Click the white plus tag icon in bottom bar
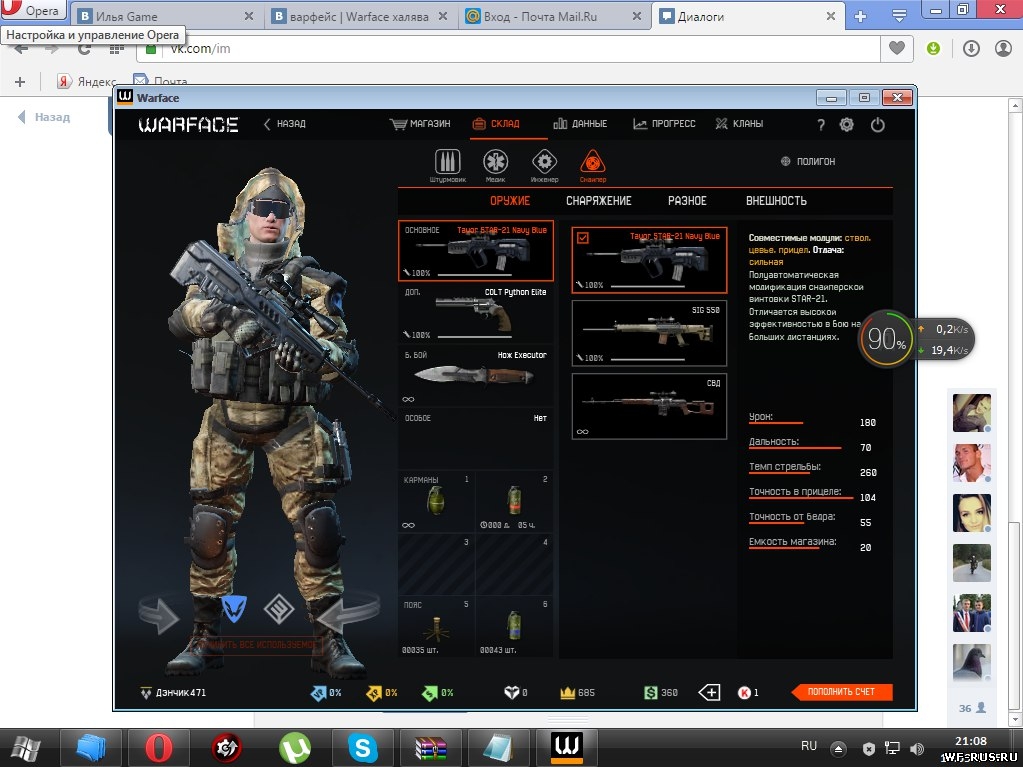Screen dimensions: 1023x767 (709, 693)
